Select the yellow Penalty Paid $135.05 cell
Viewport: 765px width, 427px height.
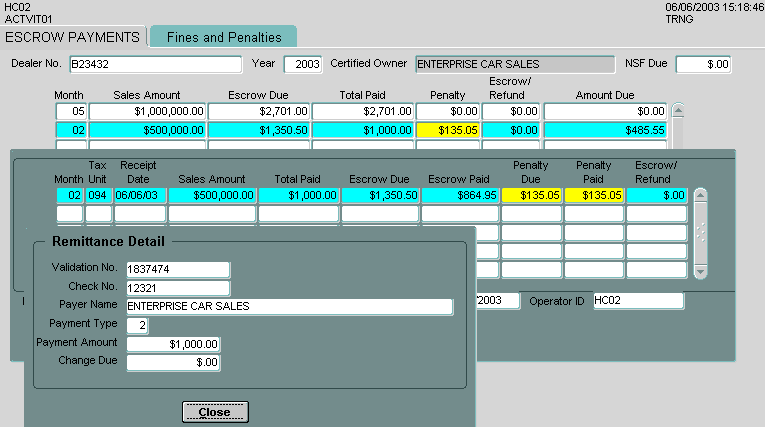594,195
